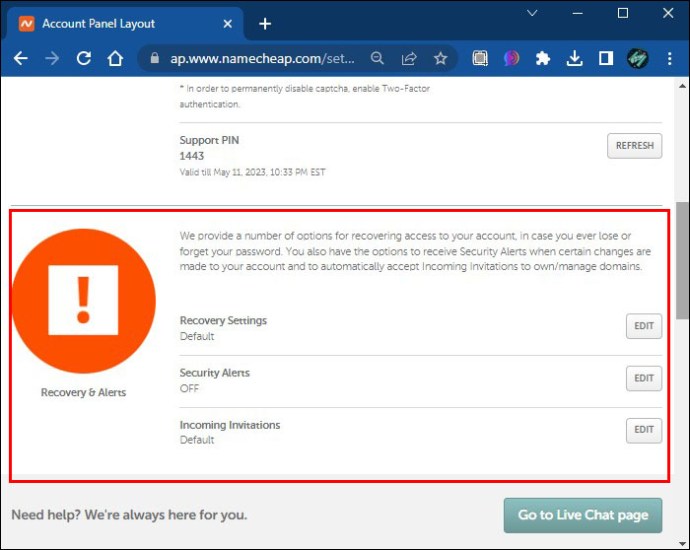This screenshot has width=690, height=550.
Task: Open the profile avatar menu
Action: click(x=638, y=58)
